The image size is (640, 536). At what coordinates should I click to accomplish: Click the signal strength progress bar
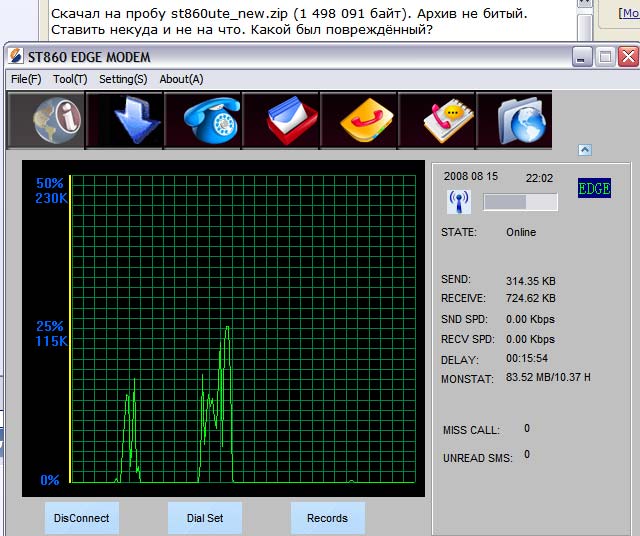click(520, 202)
